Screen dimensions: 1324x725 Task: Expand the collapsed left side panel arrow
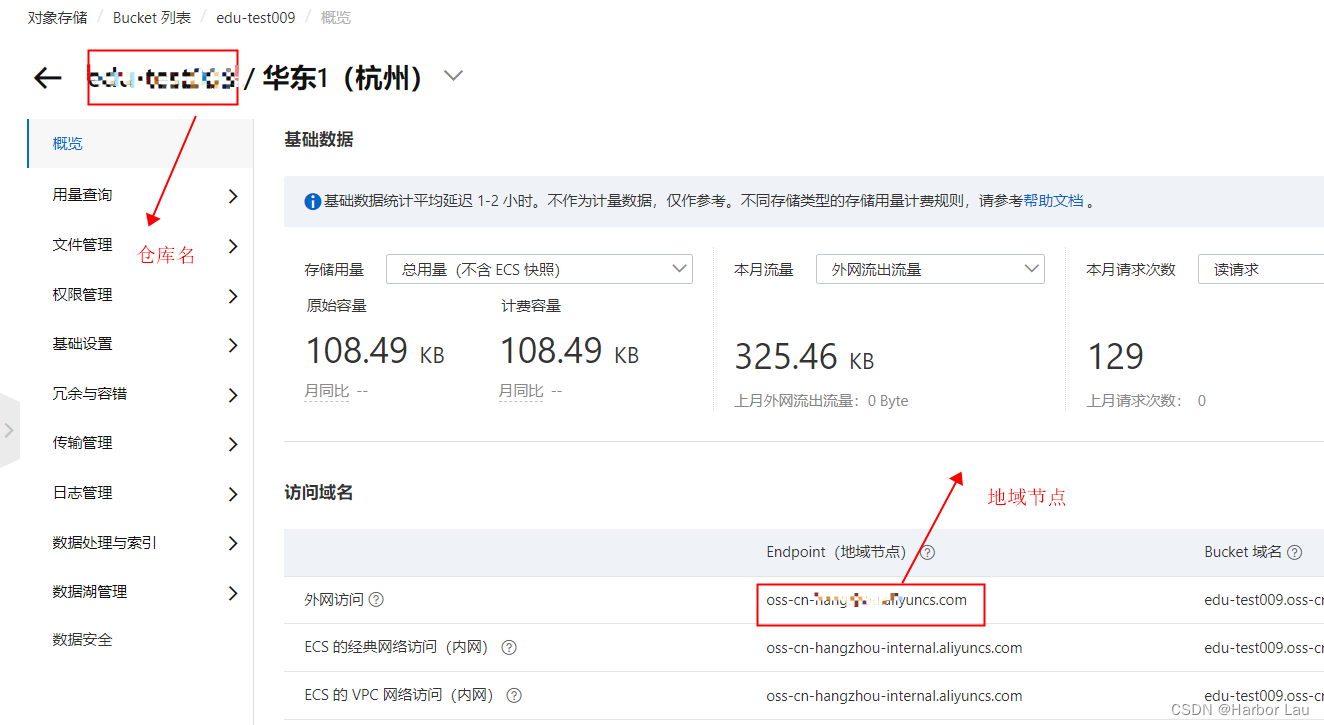[x=10, y=430]
